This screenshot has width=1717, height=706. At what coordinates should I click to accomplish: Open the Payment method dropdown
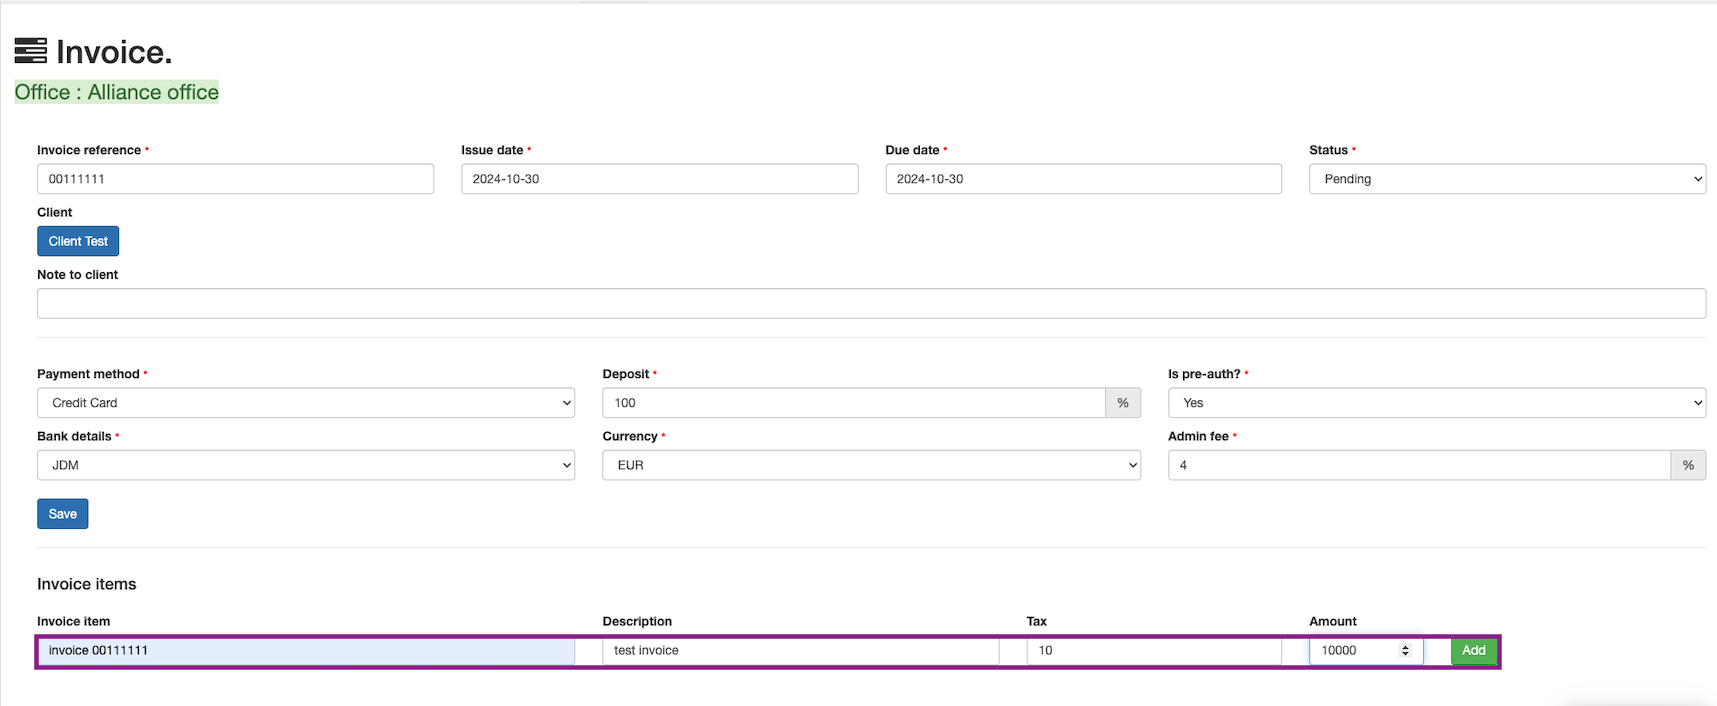click(x=305, y=403)
